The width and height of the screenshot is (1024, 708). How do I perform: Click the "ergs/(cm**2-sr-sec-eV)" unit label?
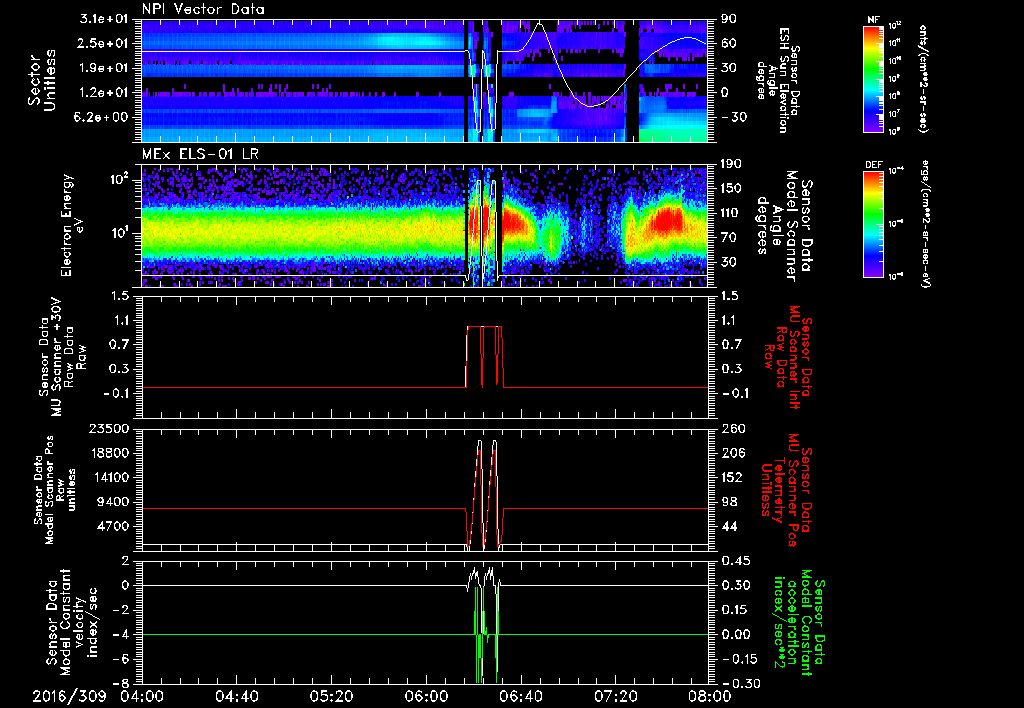(926, 223)
